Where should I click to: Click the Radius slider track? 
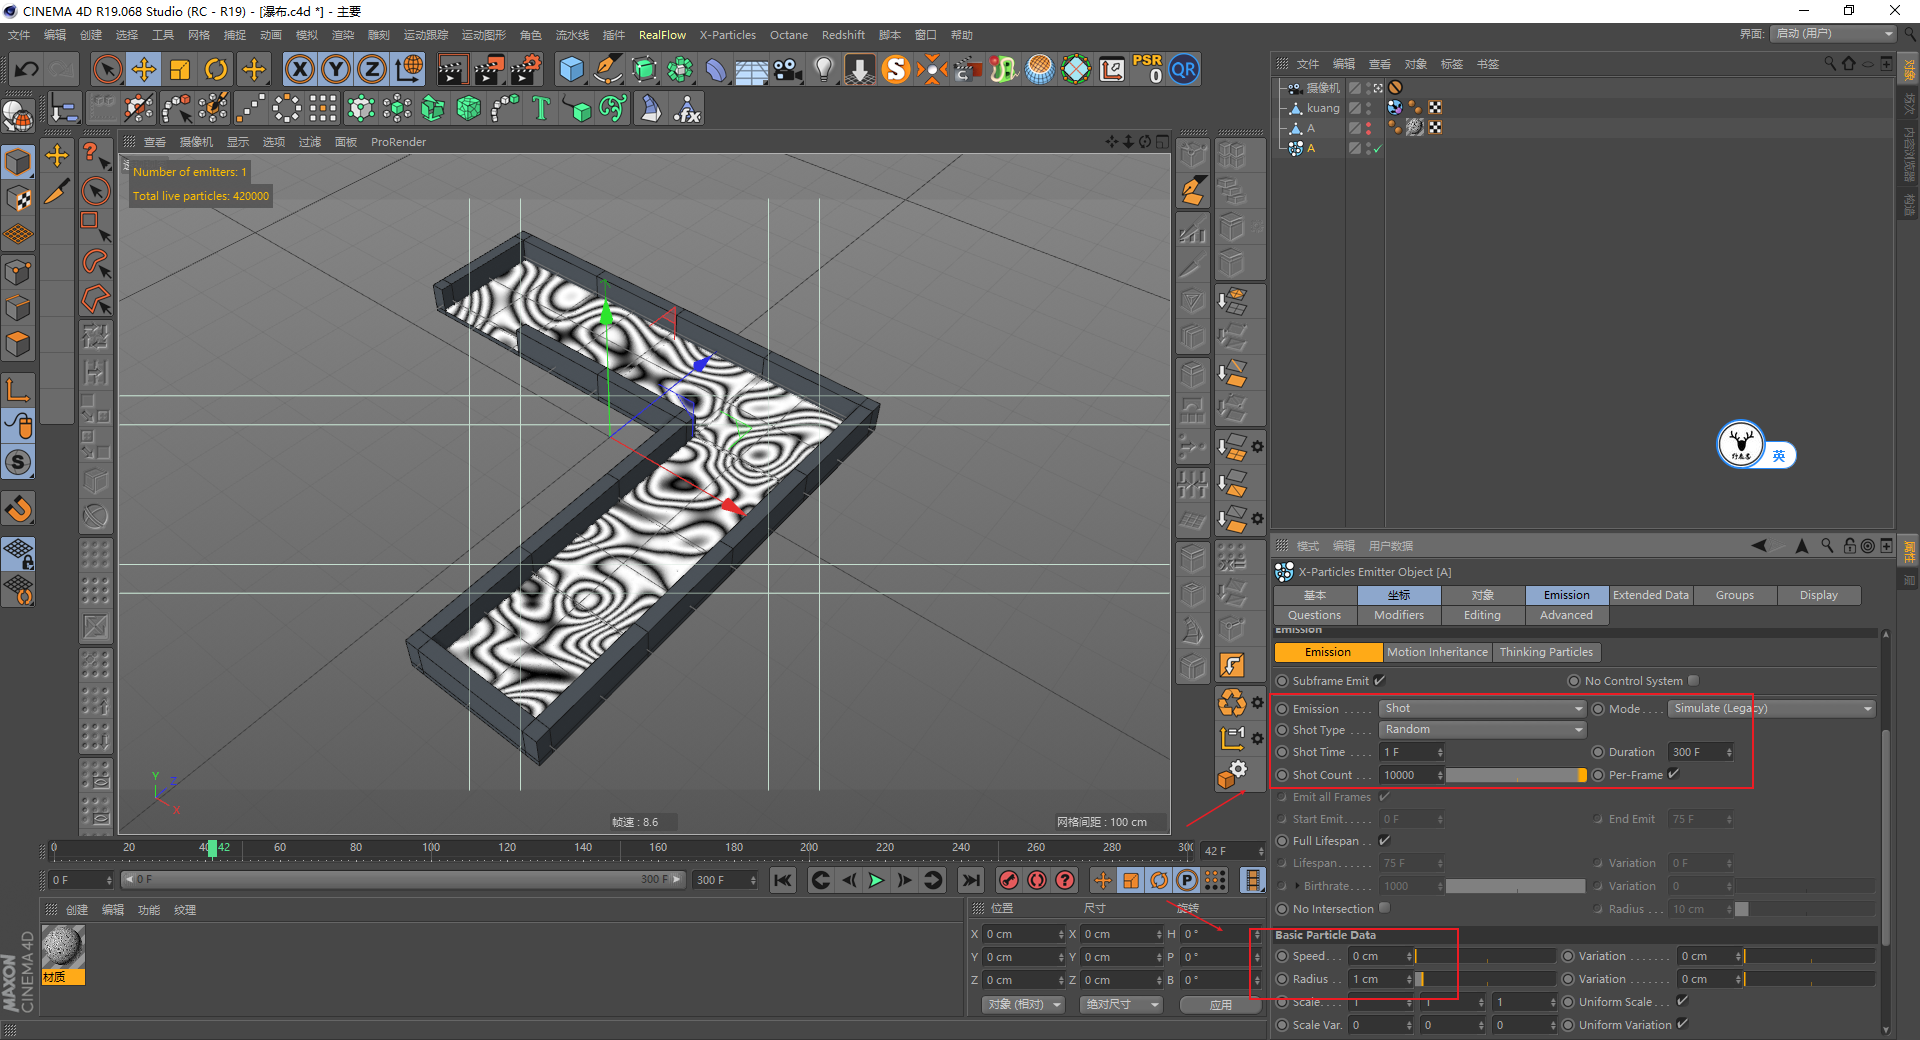pyautogui.click(x=1485, y=979)
